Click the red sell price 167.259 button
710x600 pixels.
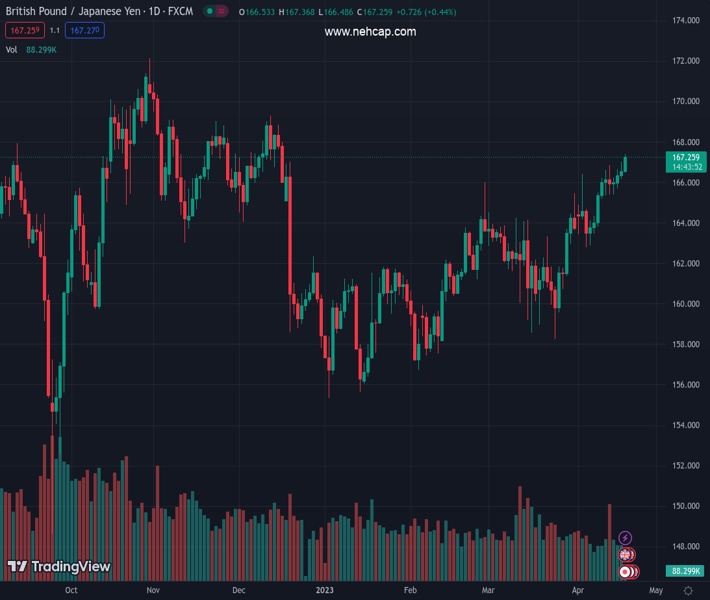click(23, 31)
